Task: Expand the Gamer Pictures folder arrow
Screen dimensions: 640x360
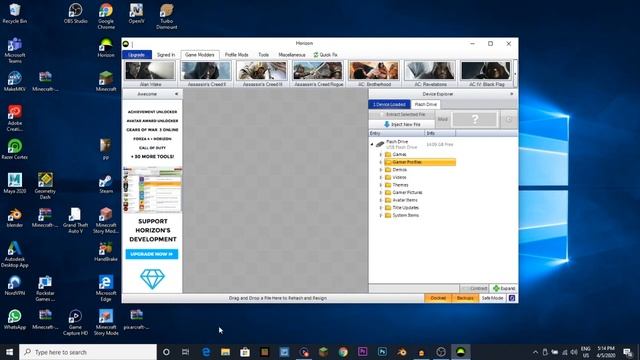Action: coord(381,193)
